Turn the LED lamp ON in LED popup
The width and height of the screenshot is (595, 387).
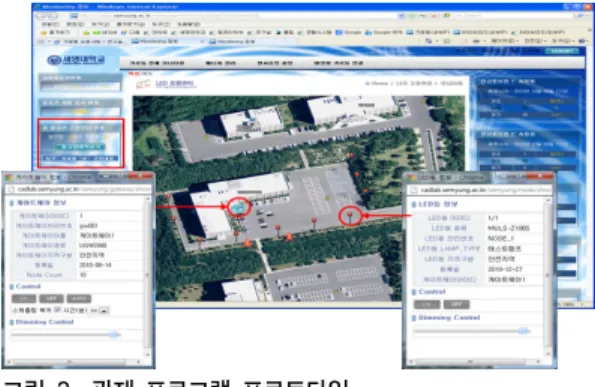(x=427, y=304)
